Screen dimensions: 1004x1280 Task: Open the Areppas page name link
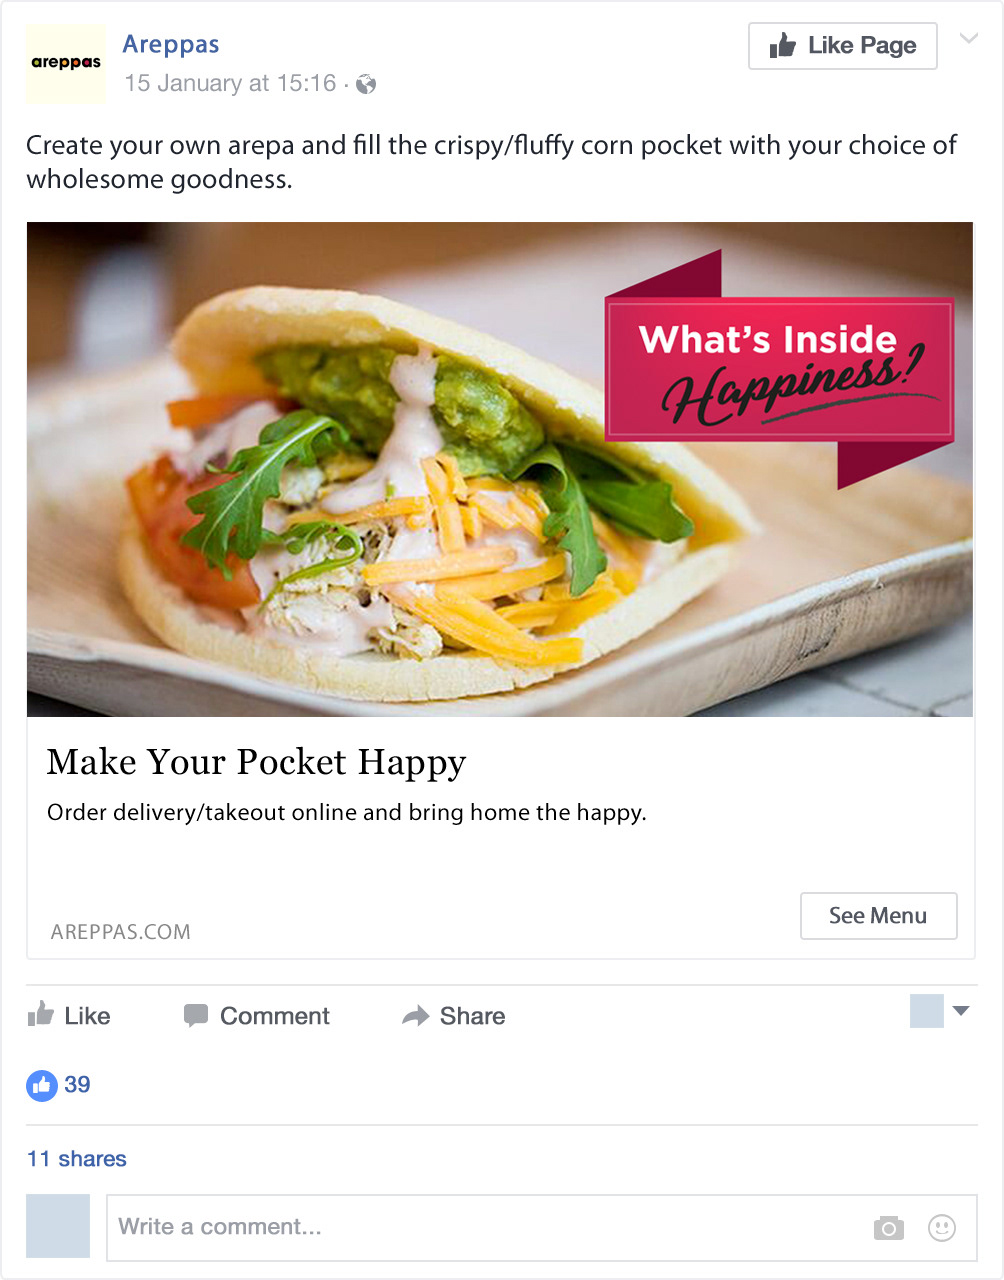click(x=171, y=44)
